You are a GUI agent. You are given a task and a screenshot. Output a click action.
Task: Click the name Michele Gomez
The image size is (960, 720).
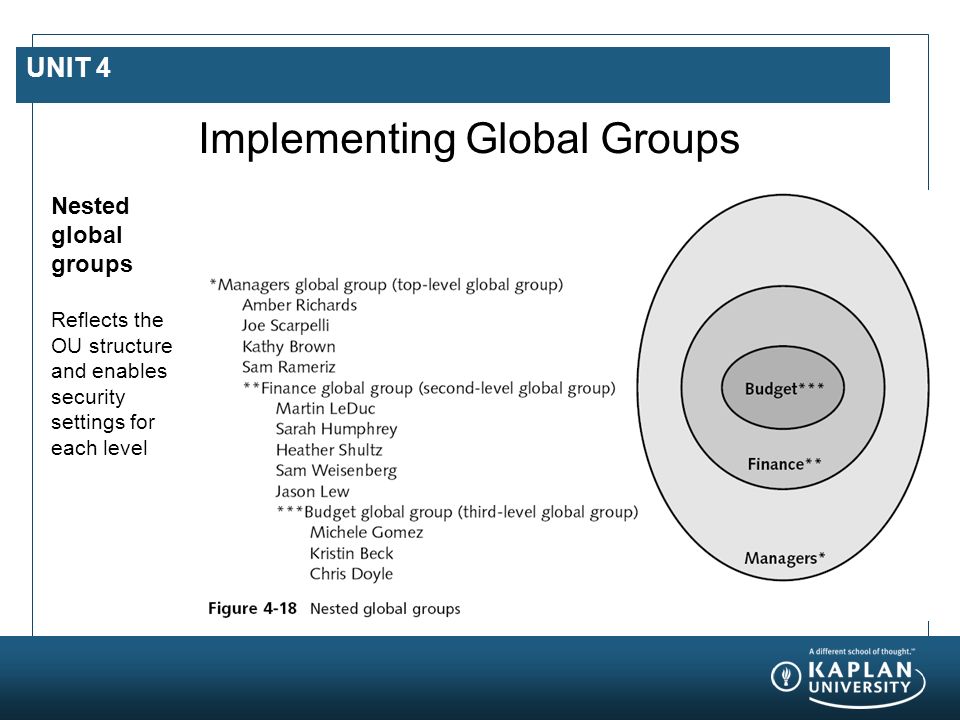[366, 533]
